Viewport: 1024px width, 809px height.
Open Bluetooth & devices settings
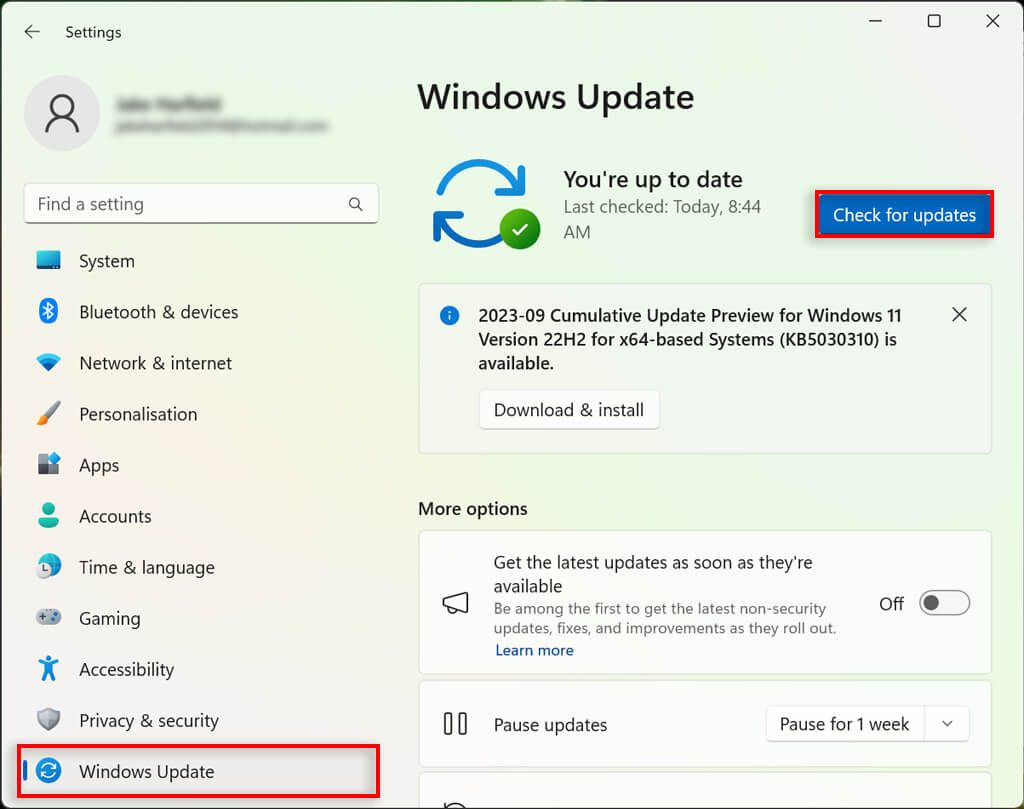201,311
